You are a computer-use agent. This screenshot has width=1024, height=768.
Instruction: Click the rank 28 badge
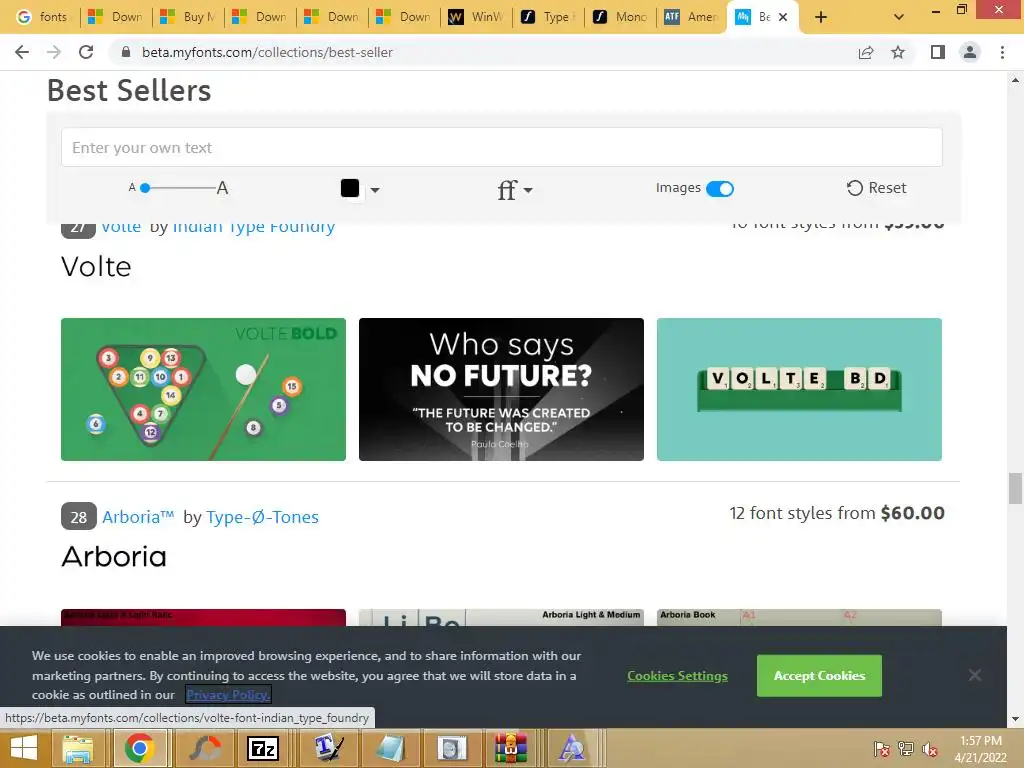click(x=78, y=517)
